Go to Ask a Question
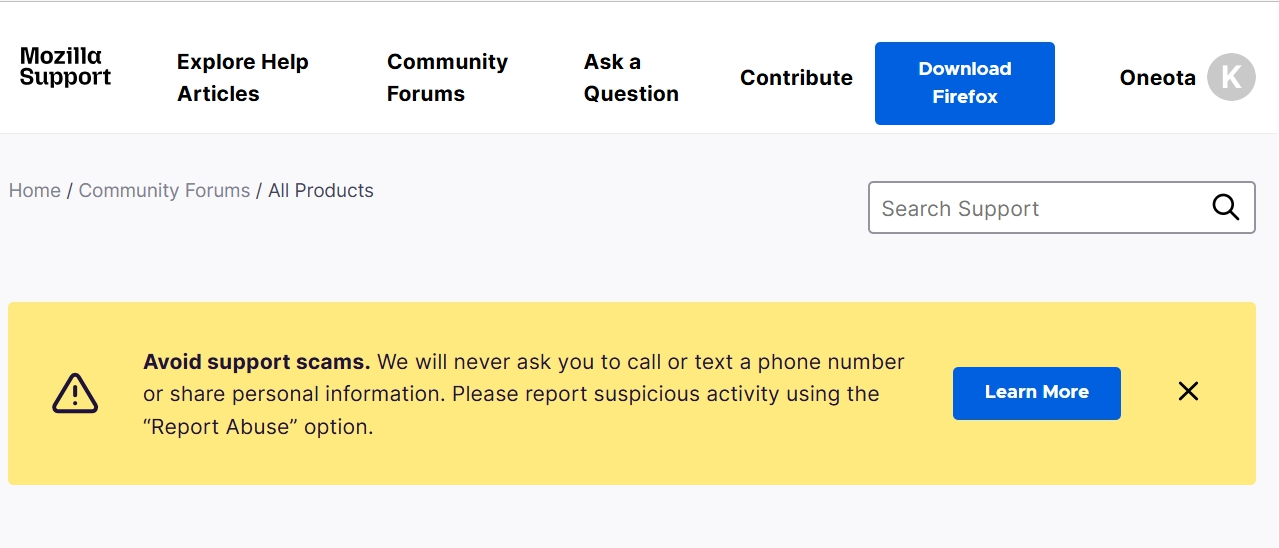Screen dimensions: 1279x548 (630, 78)
